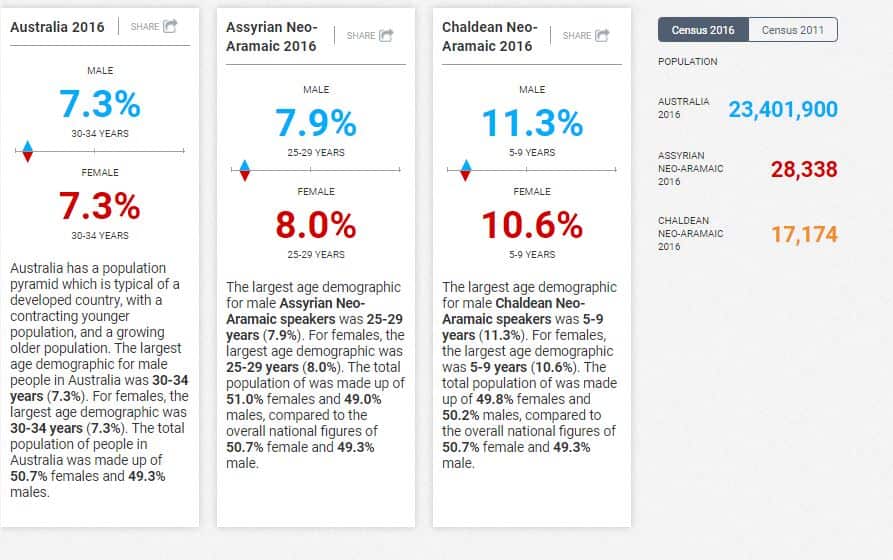
Task: Click the orange Chaldean population figure 17,174
Action: (x=803, y=235)
